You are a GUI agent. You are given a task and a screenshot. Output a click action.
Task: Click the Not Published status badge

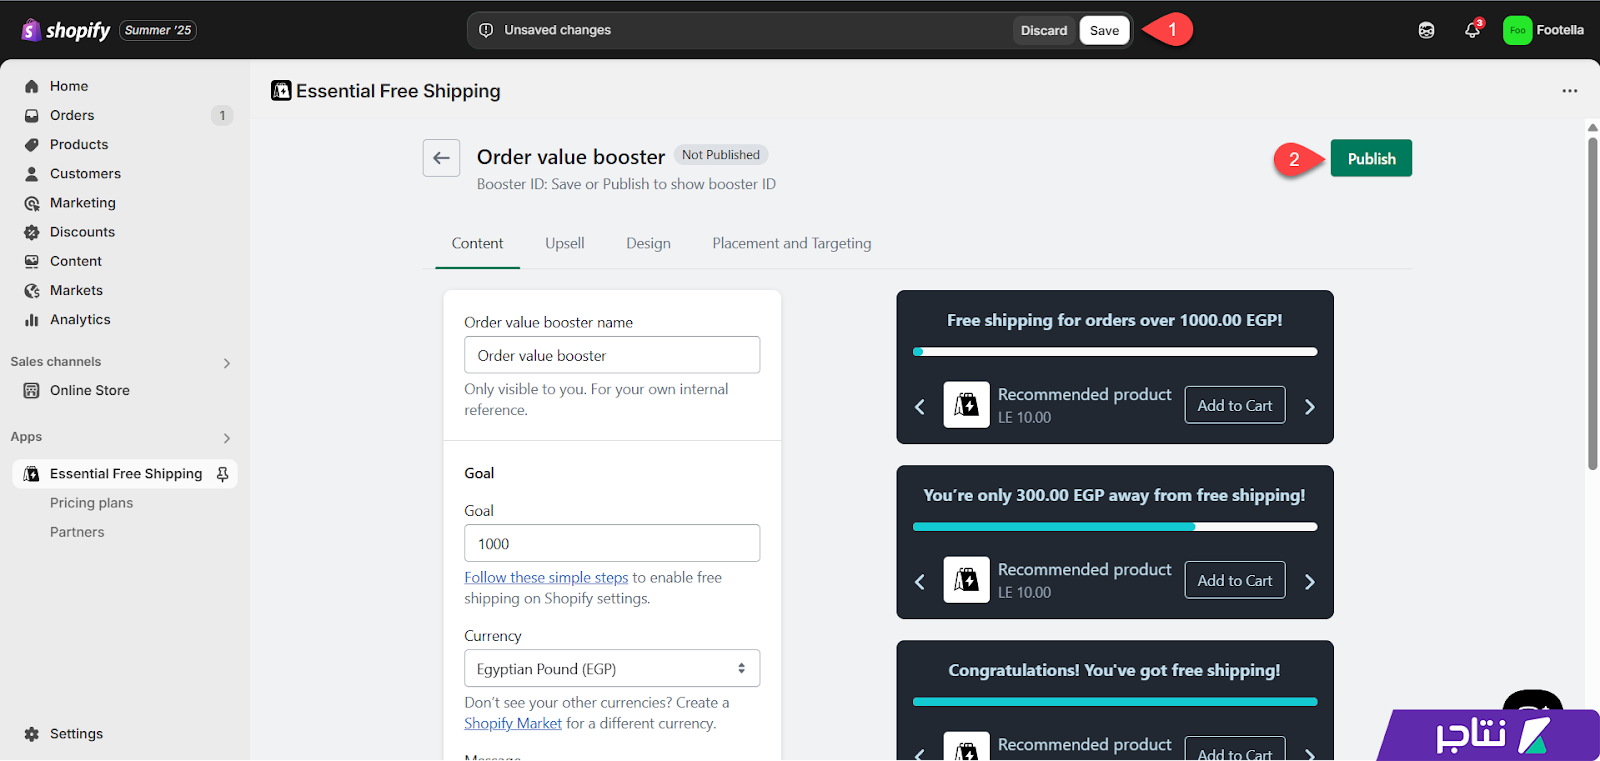click(721, 155)
